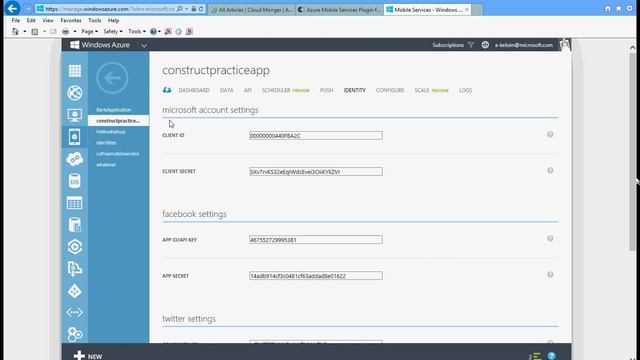Click help icon for Client ID field

[x=550, y=134]
